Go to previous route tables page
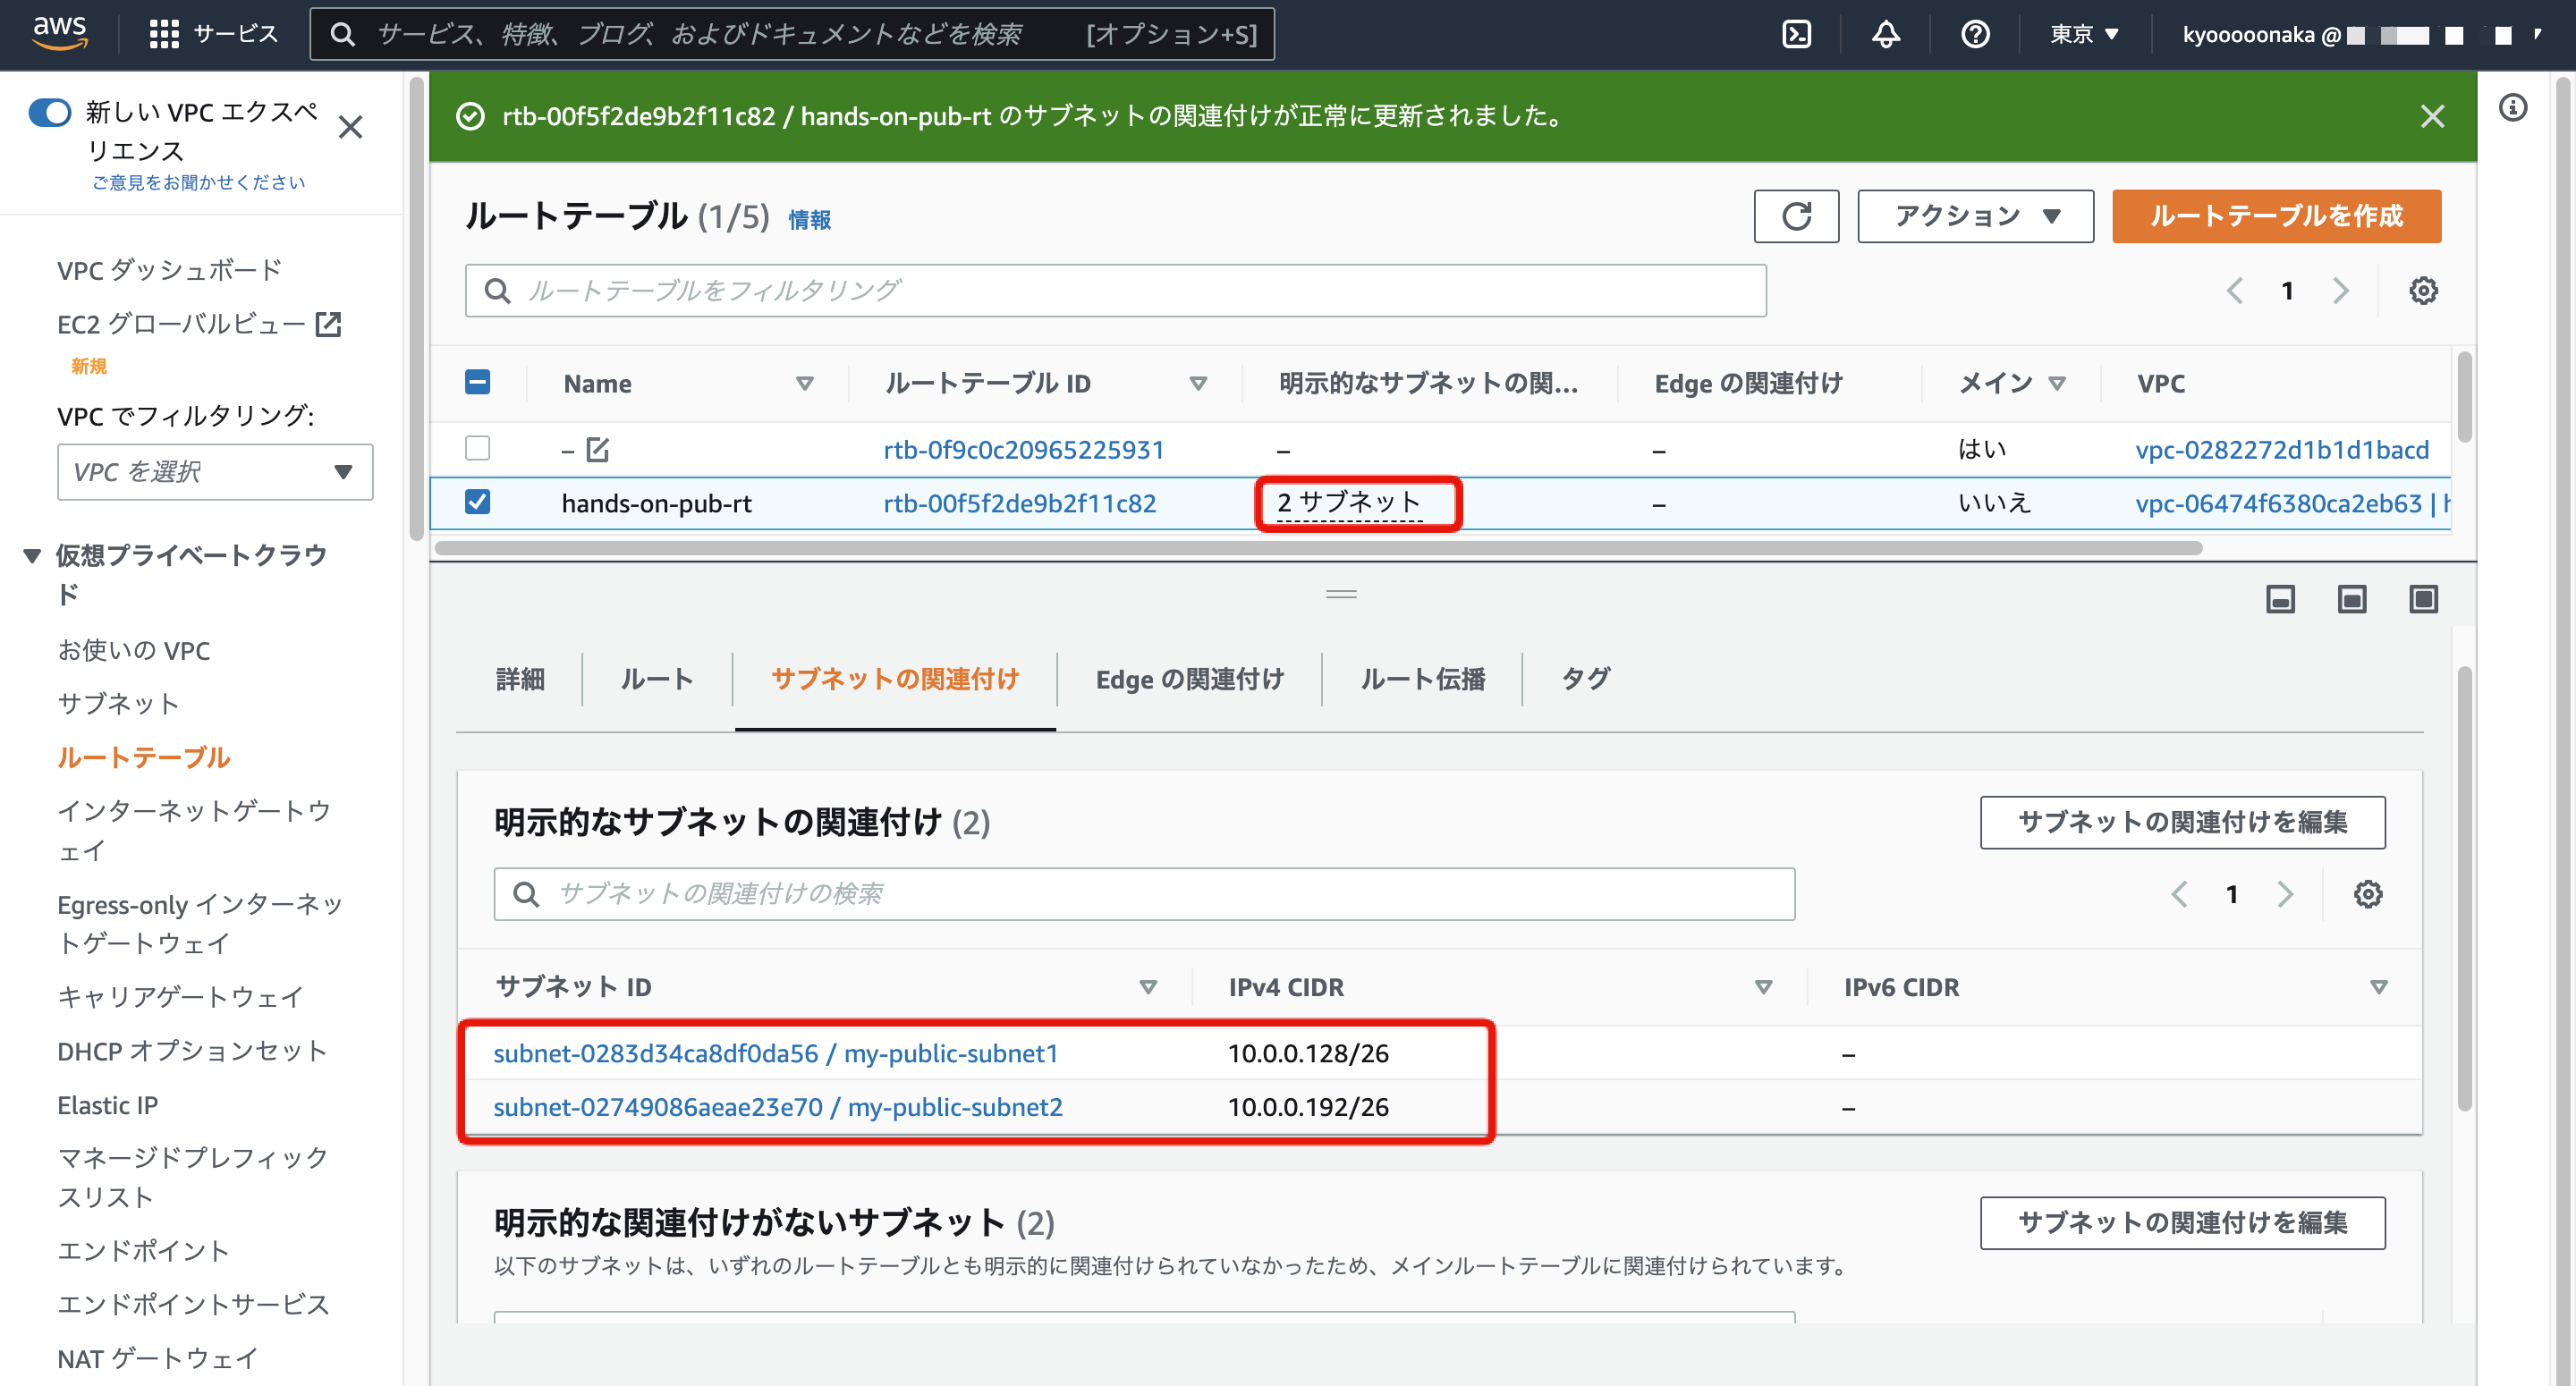 click(x=2234, y=291)
